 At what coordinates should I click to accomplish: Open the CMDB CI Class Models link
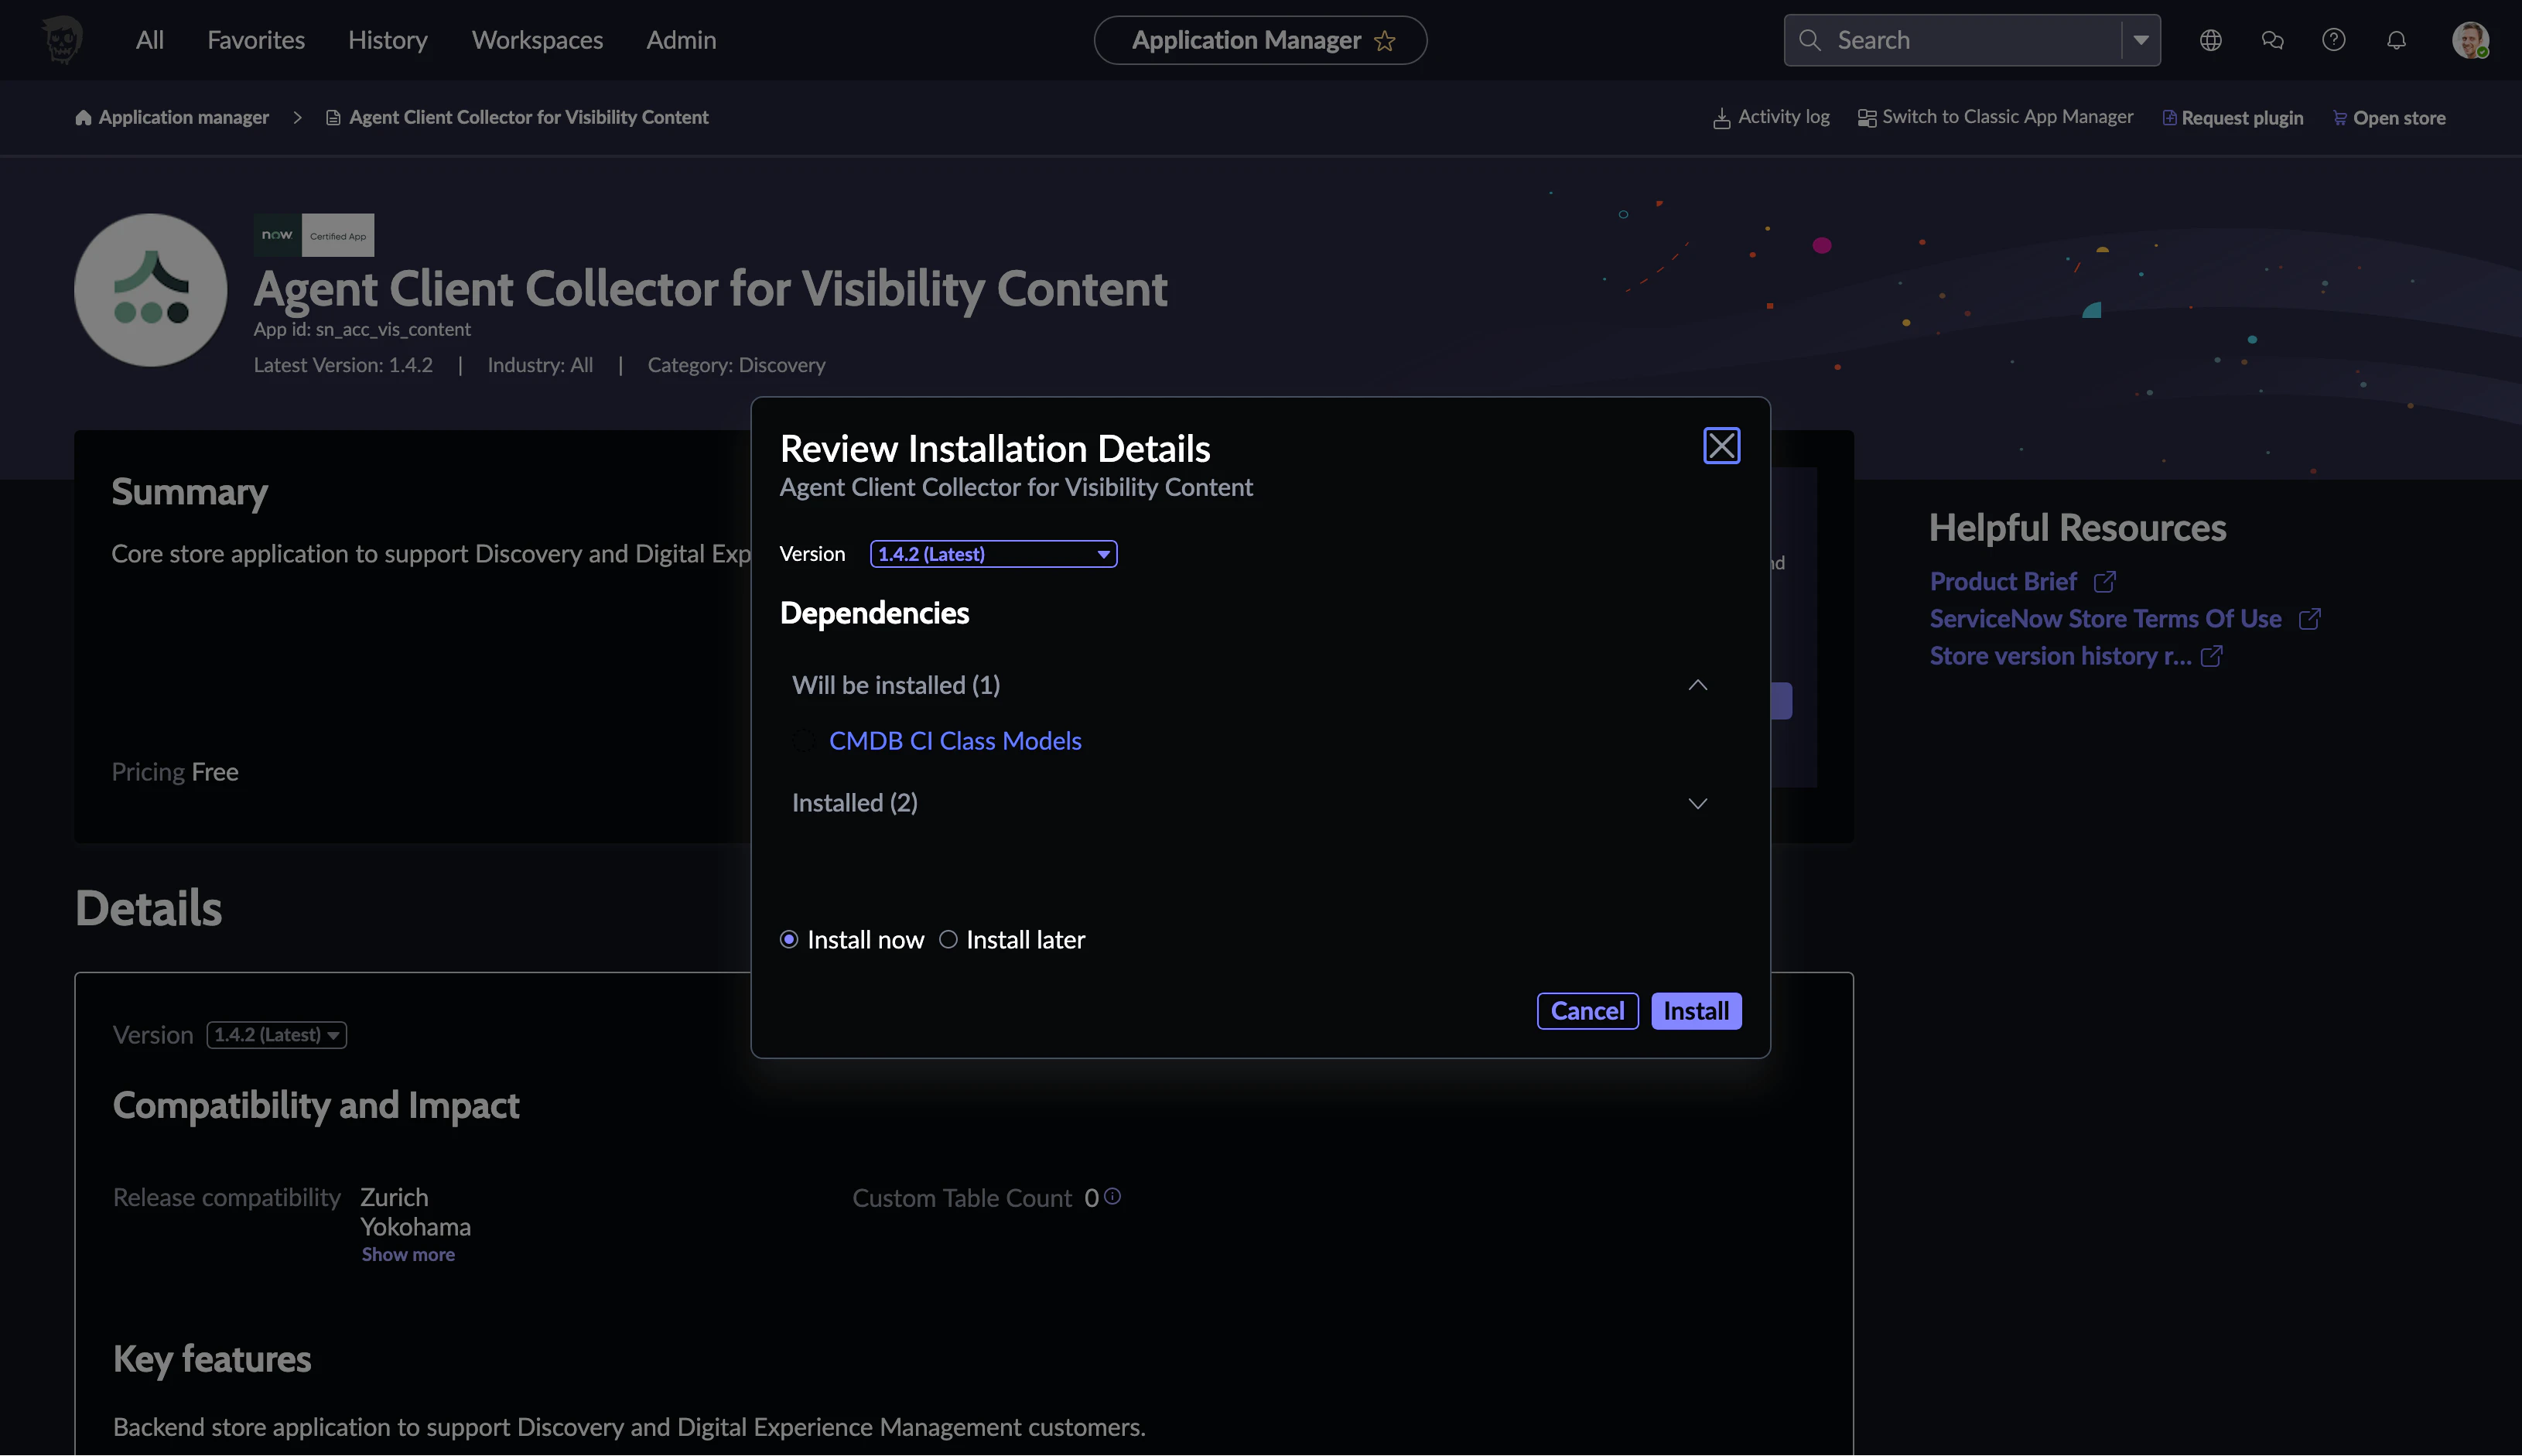(955, 741)
